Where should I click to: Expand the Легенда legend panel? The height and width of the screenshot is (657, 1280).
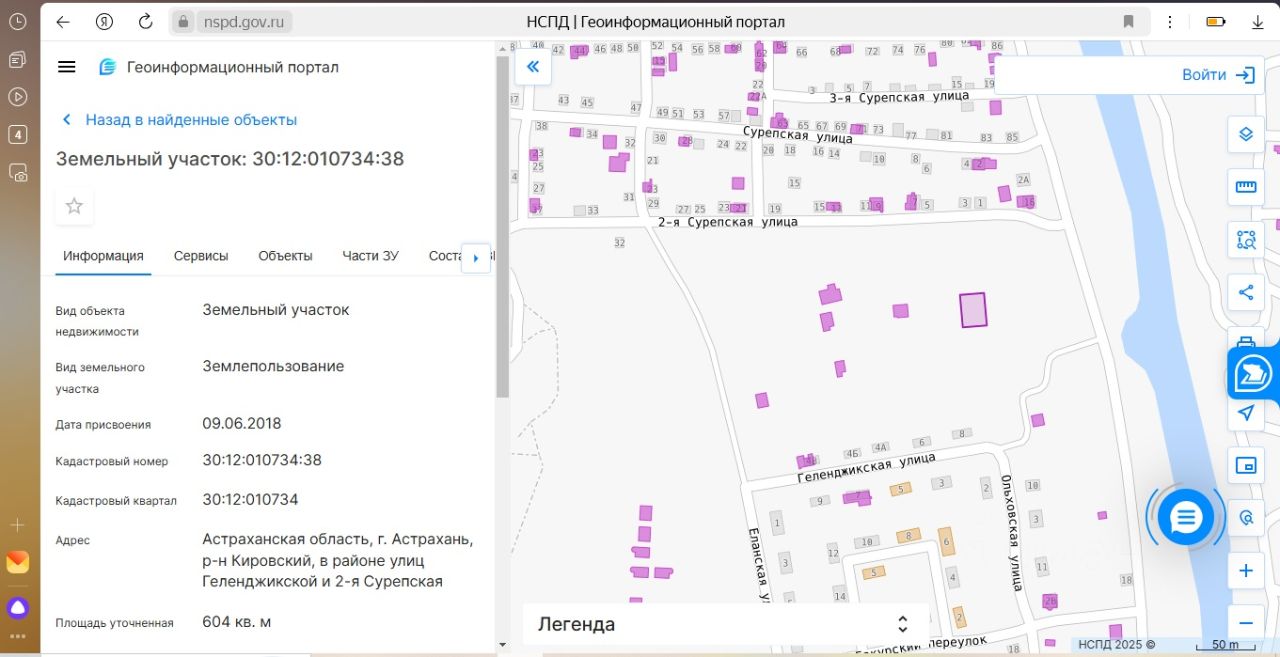902,624
